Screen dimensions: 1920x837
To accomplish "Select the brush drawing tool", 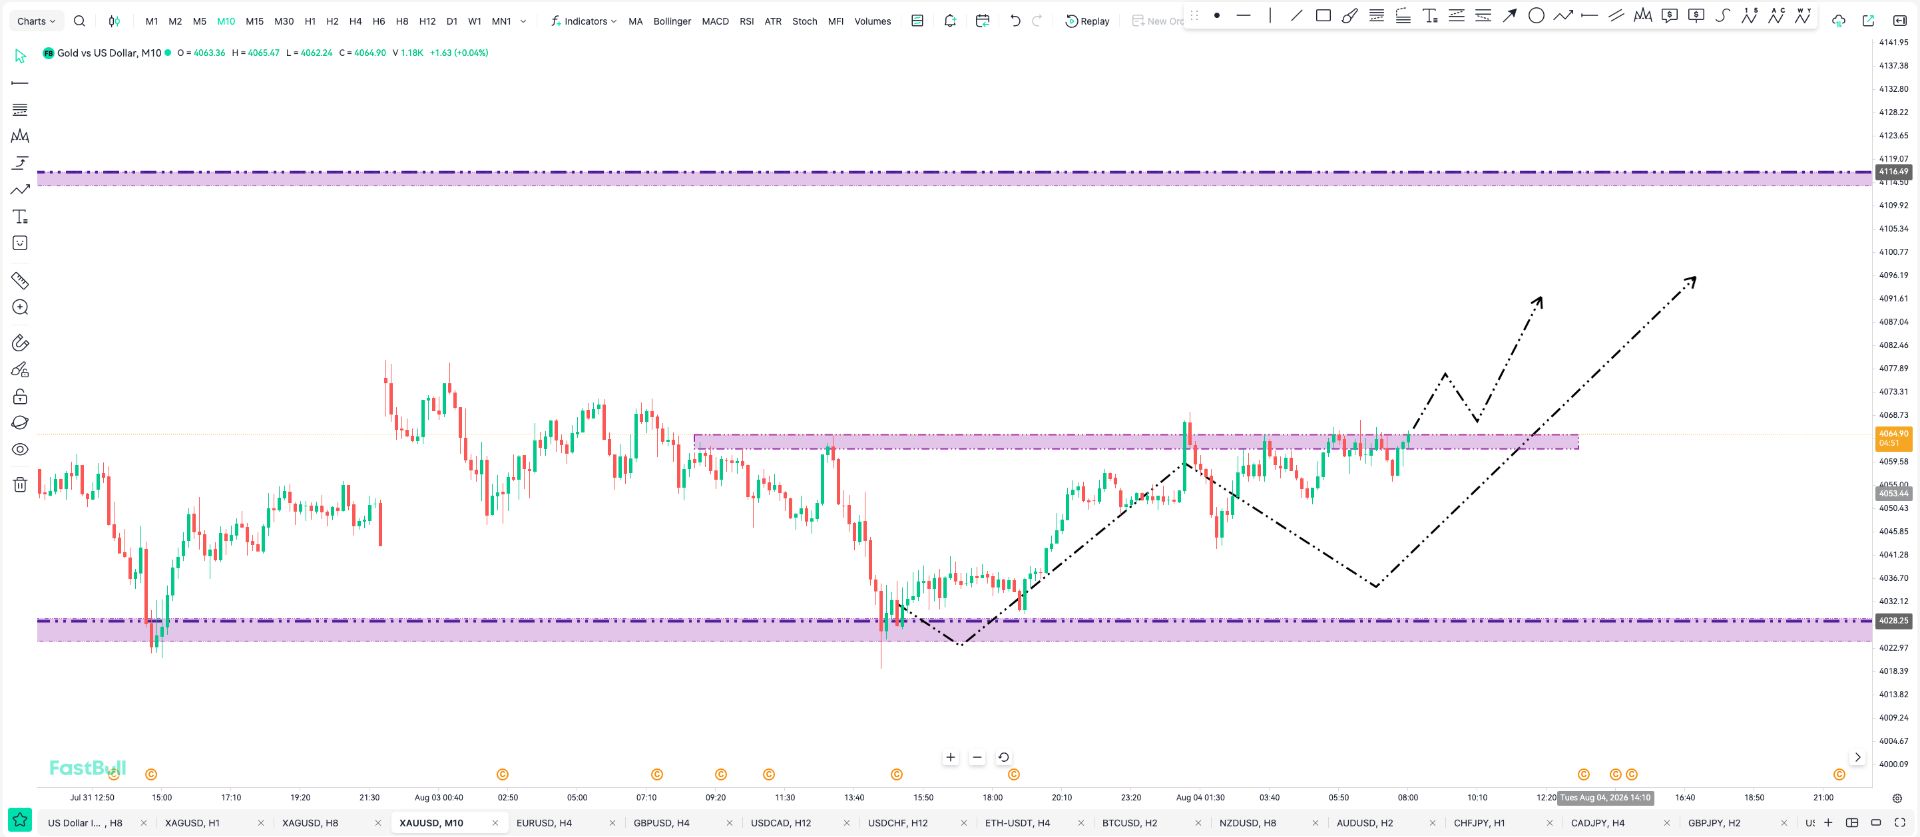I will coord(1349,15).
